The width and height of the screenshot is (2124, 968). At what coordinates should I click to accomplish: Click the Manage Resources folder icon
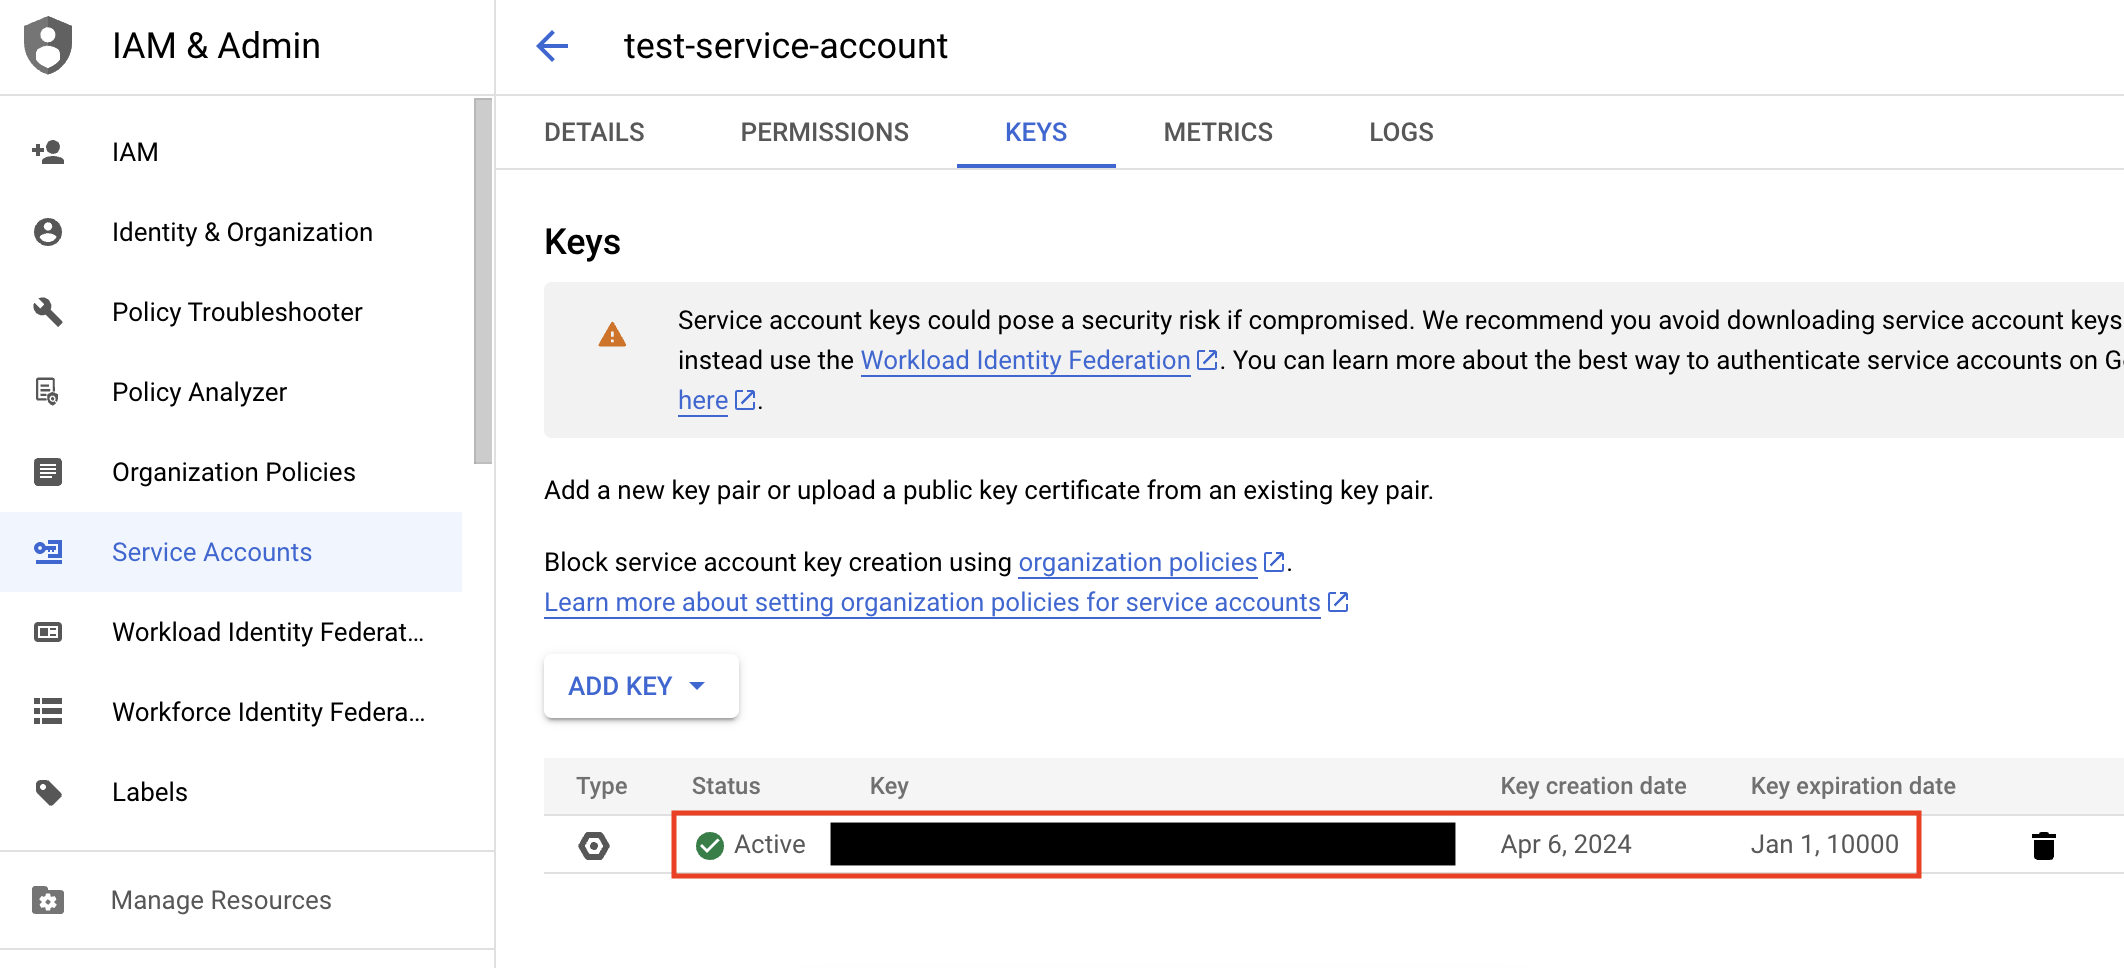click(48, 900)
